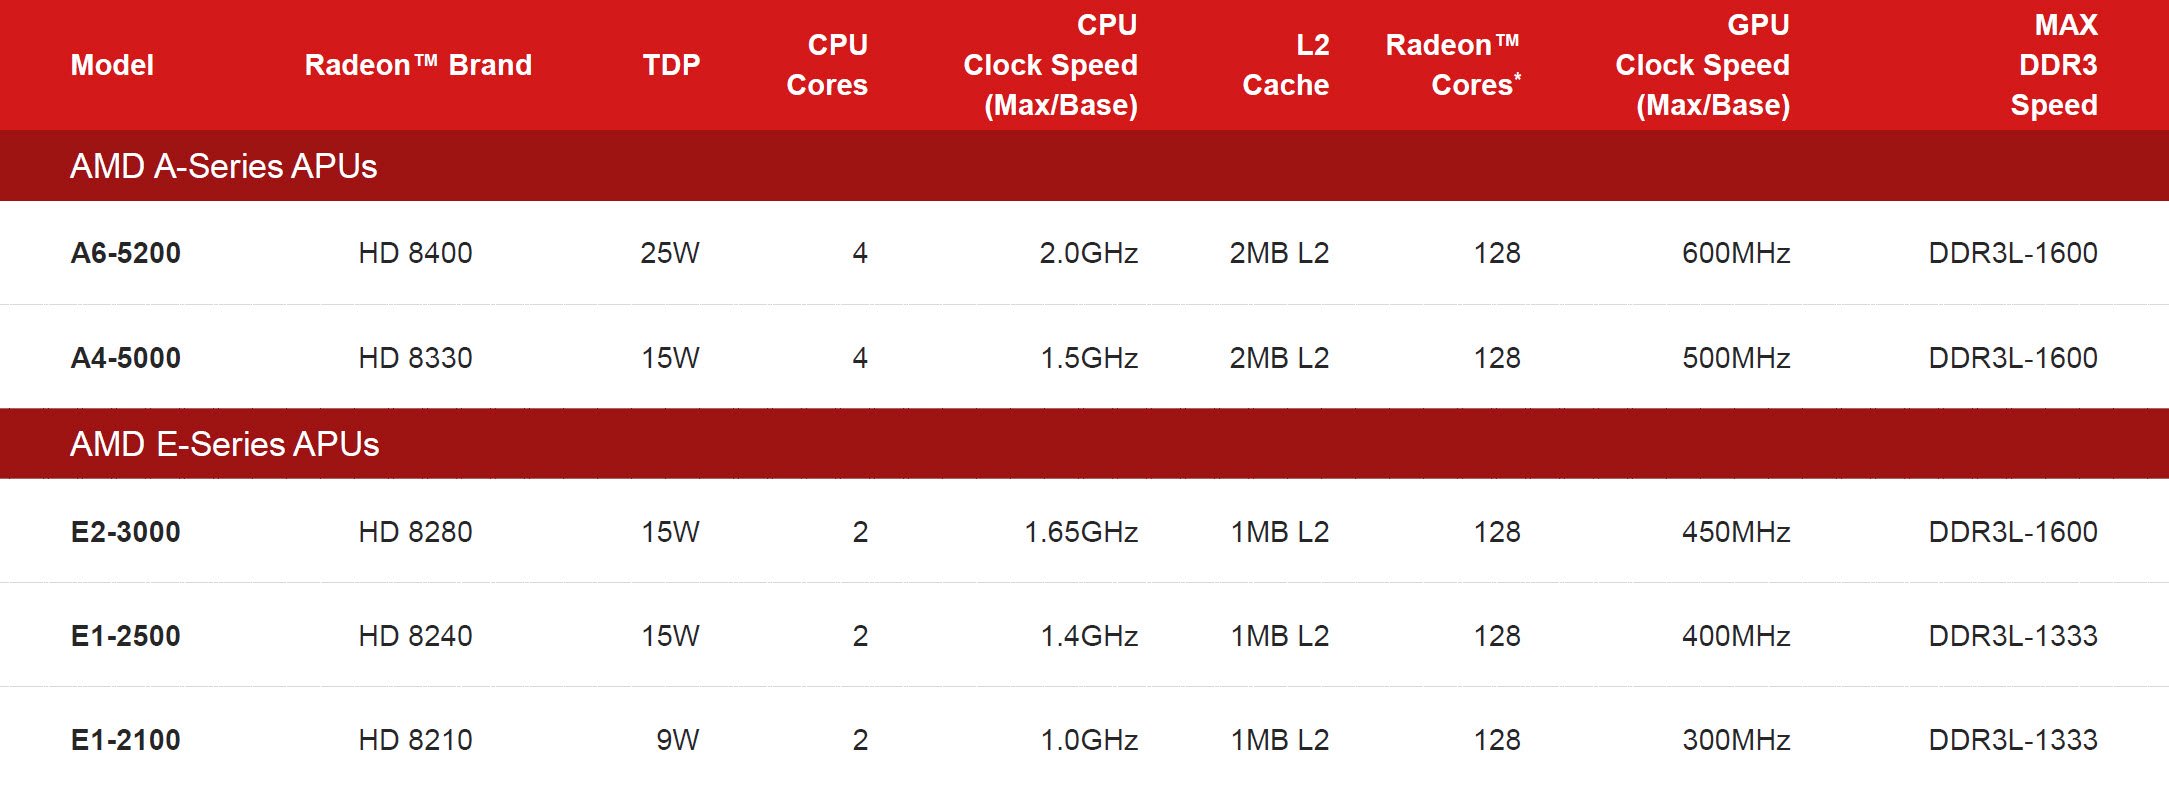2169x785 pixels.
Task: Click the Radeon Cores column header
Action: [1453, 65]
